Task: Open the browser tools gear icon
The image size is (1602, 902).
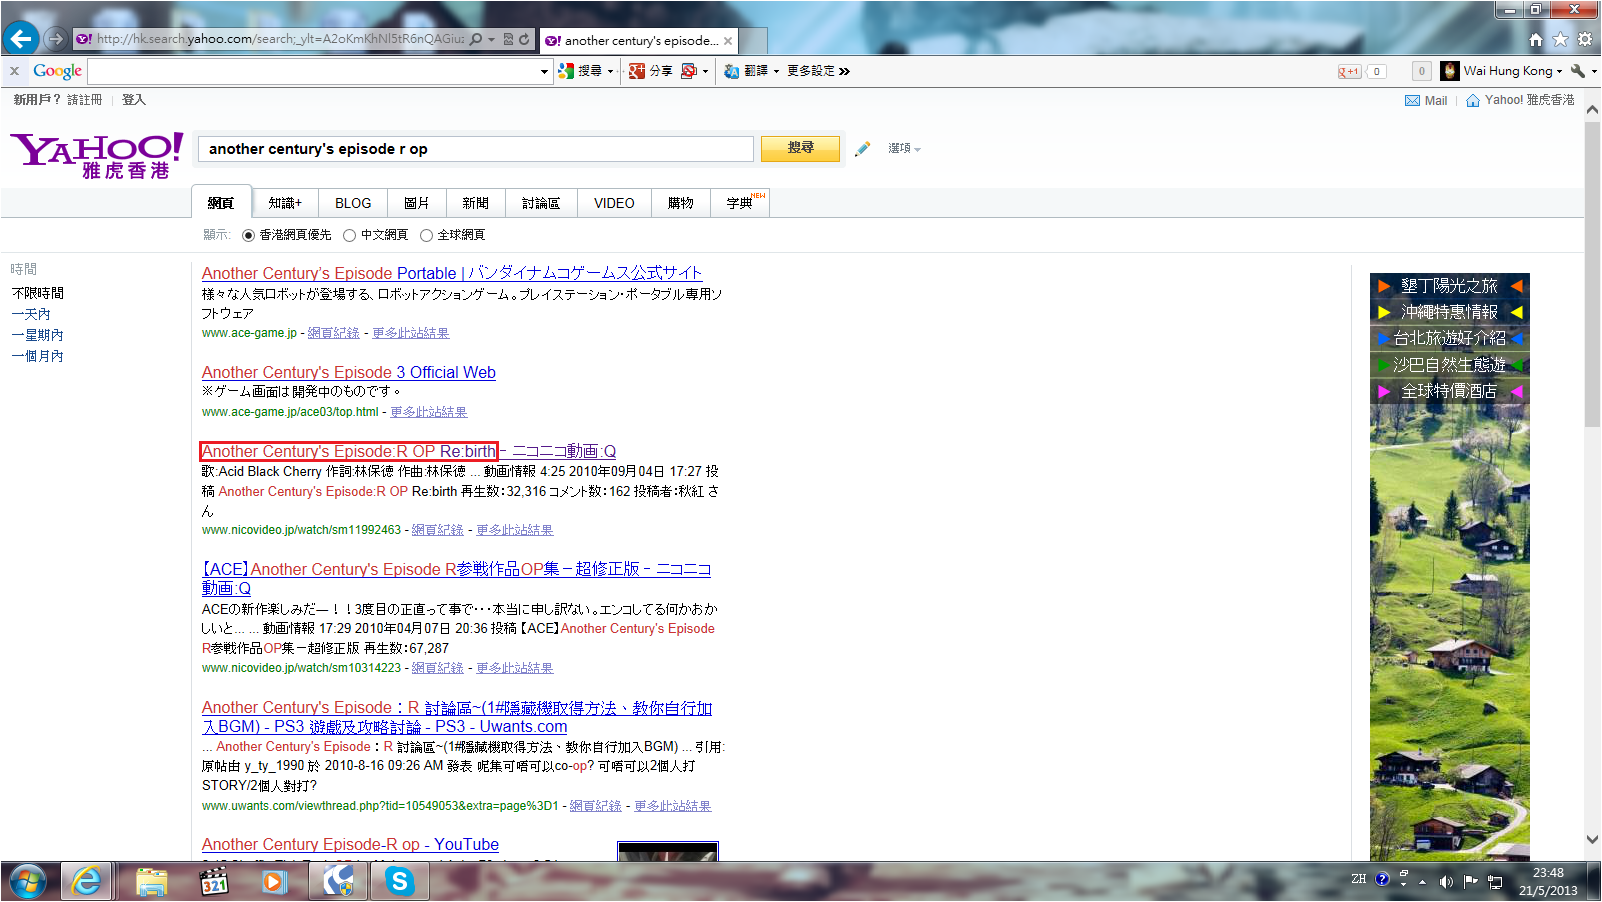Action: (1585, 39)
